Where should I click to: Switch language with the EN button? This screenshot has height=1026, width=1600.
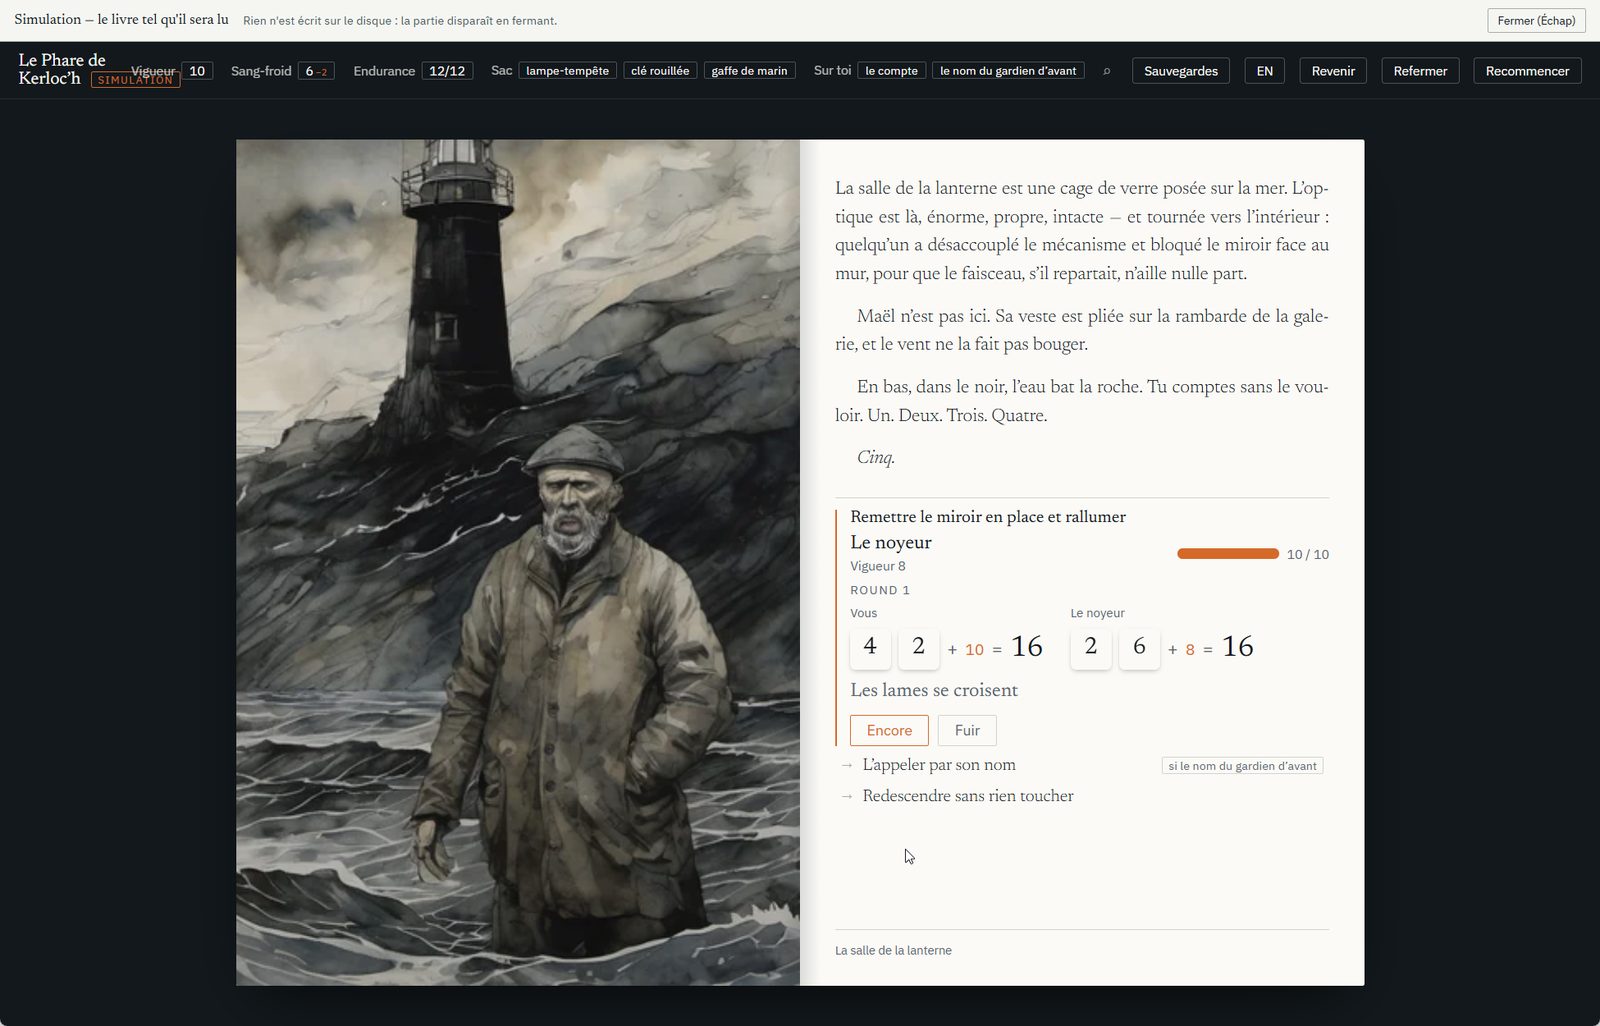(1264, 71)
